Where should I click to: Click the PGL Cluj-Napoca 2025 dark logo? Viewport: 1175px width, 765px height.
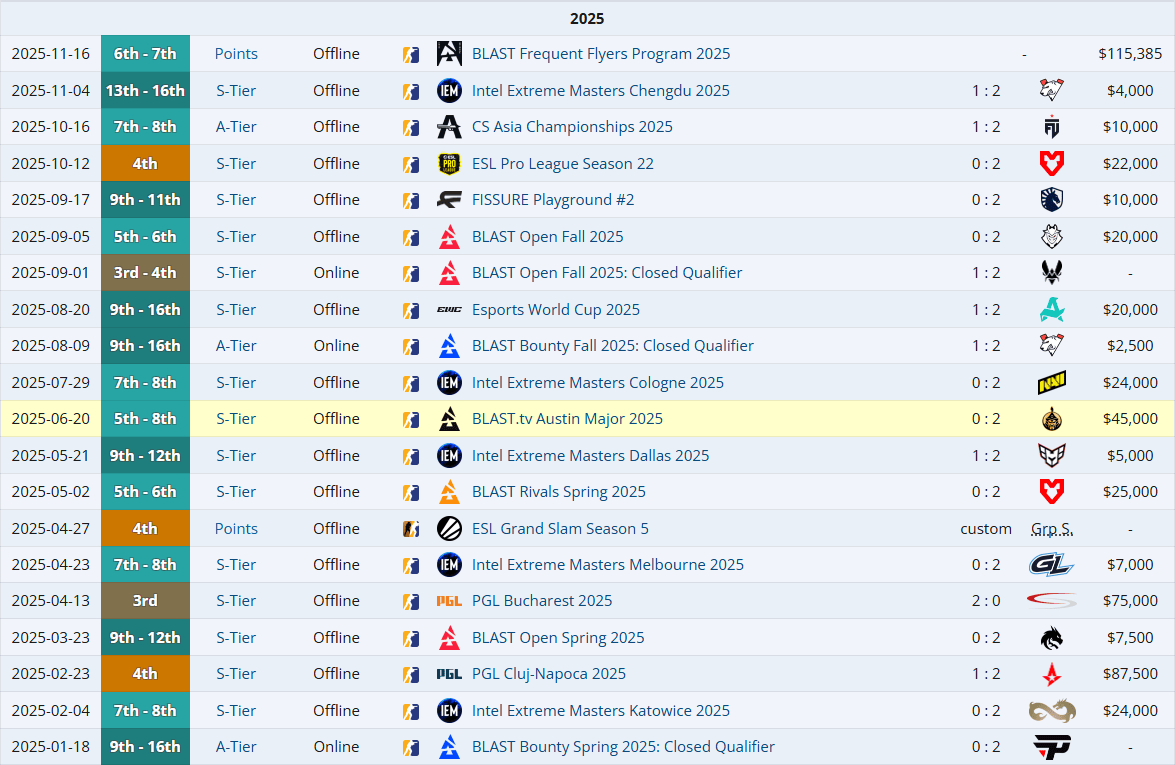click(449, 674)
